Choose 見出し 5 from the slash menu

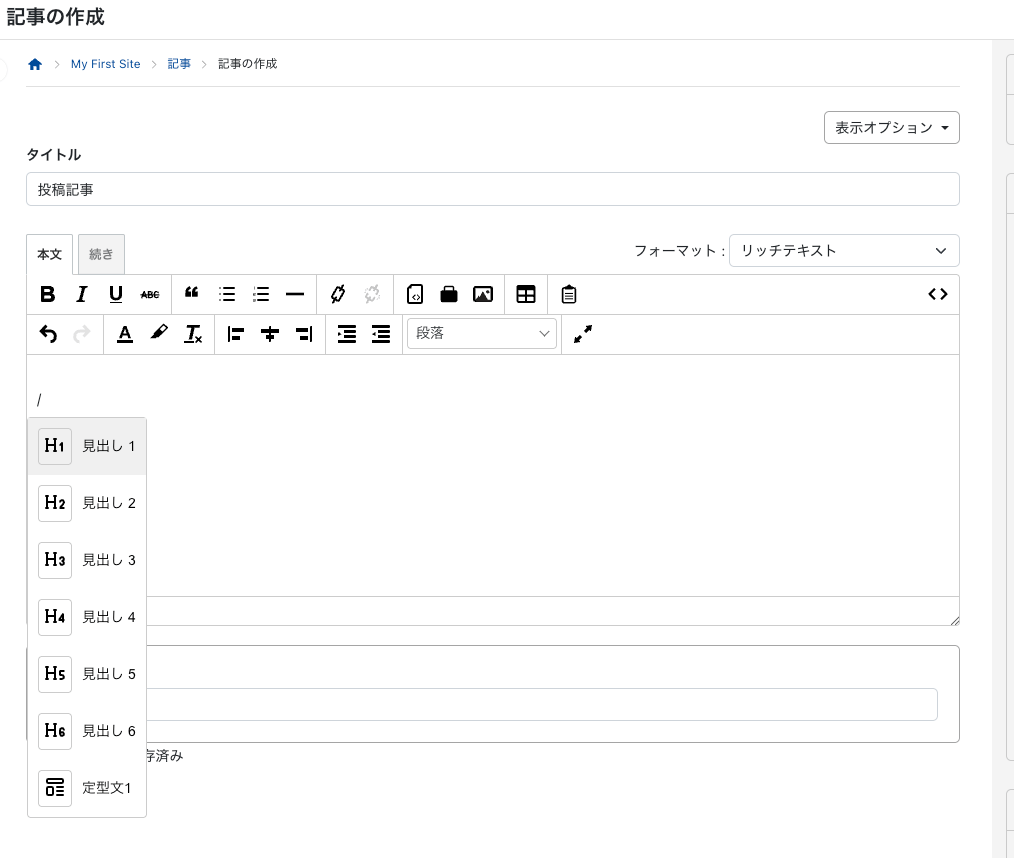point(87,674)
